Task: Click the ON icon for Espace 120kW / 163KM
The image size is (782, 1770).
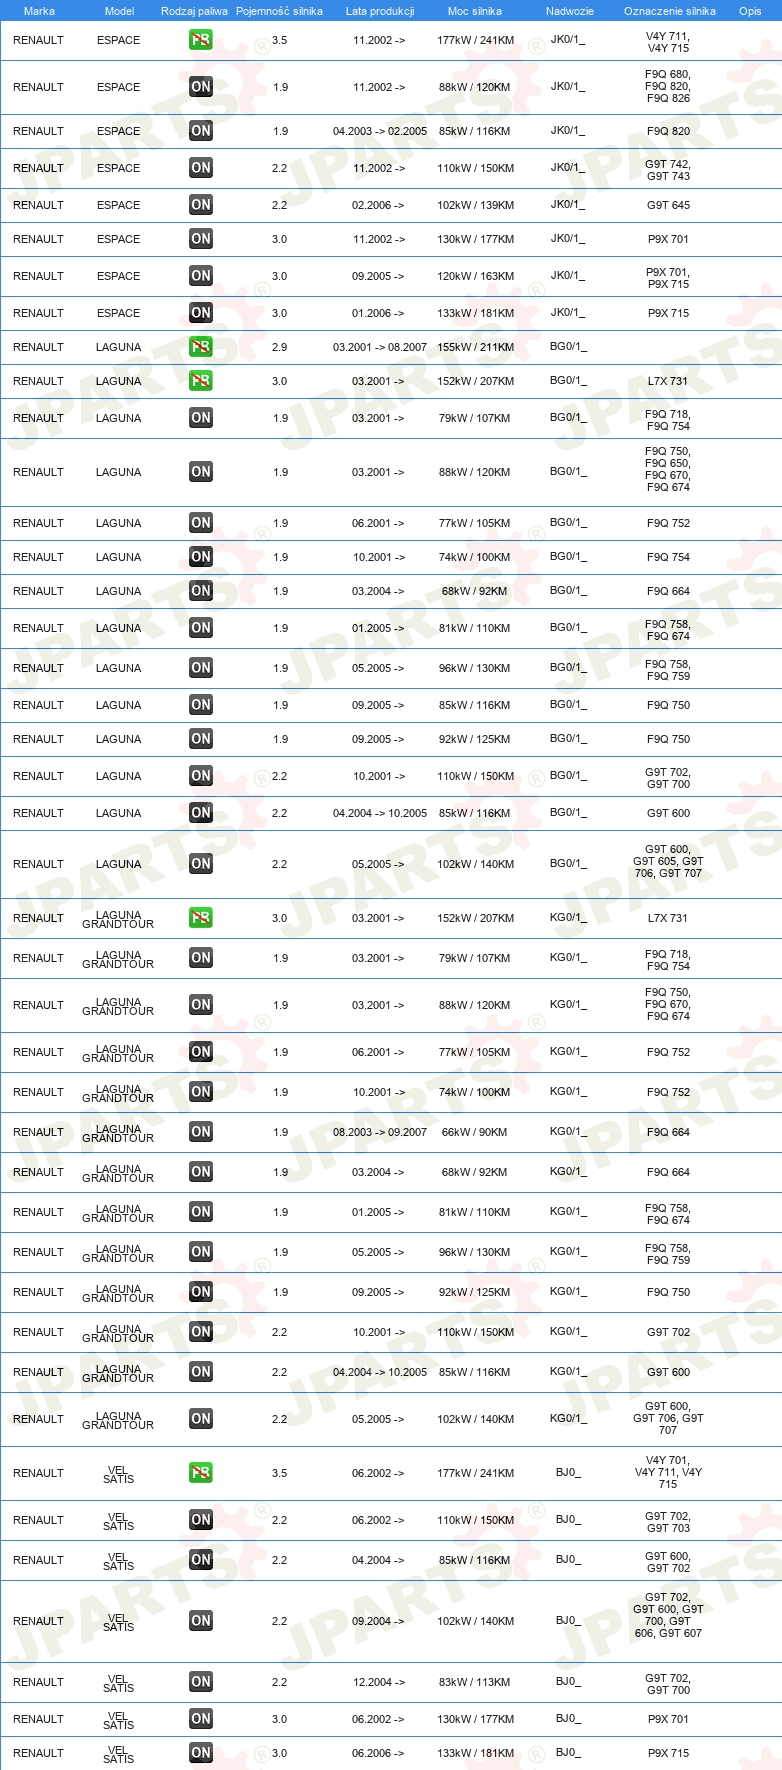Action: click(x=201, y=276)
